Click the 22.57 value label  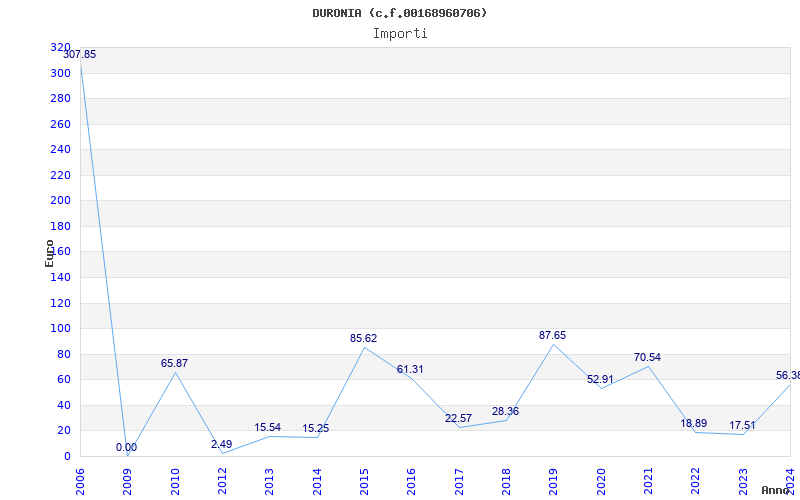pyautogui.click(x=458, y=418)
